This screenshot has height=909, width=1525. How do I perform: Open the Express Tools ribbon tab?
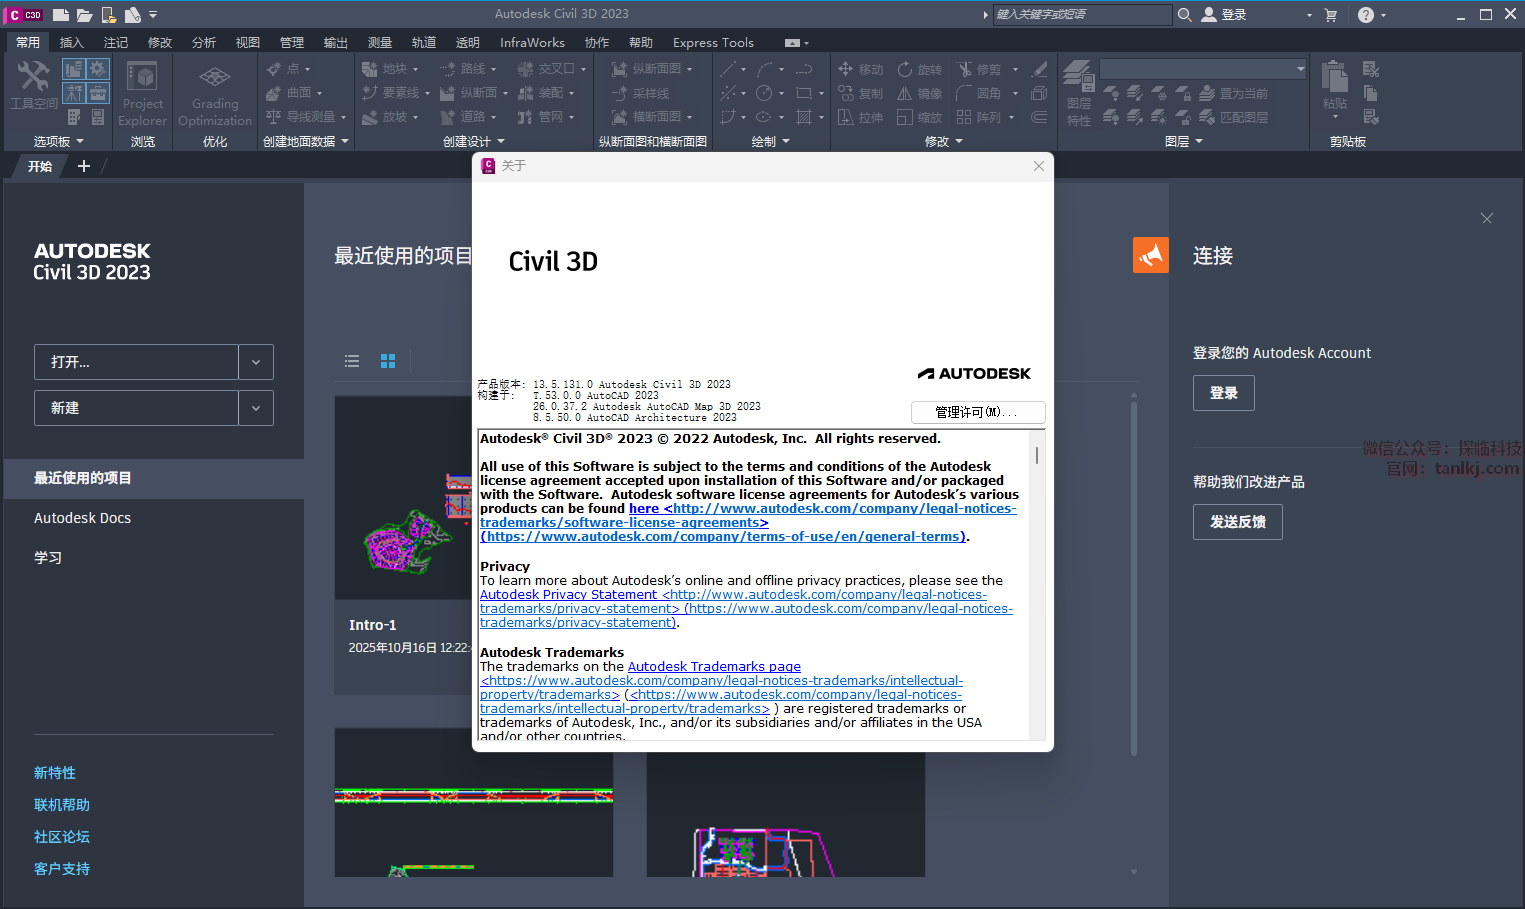tap(713, 43)
